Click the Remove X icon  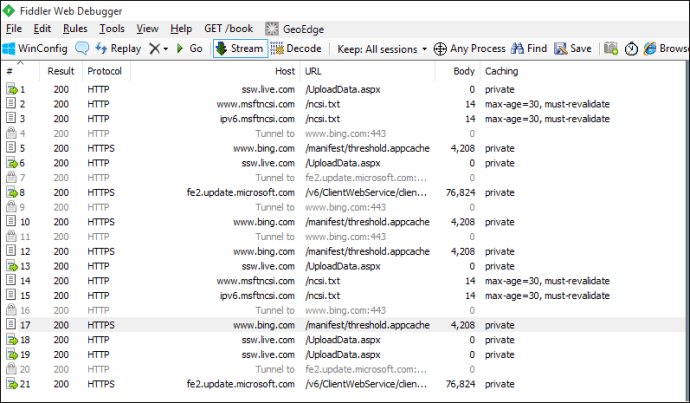[x=154, y=48]
